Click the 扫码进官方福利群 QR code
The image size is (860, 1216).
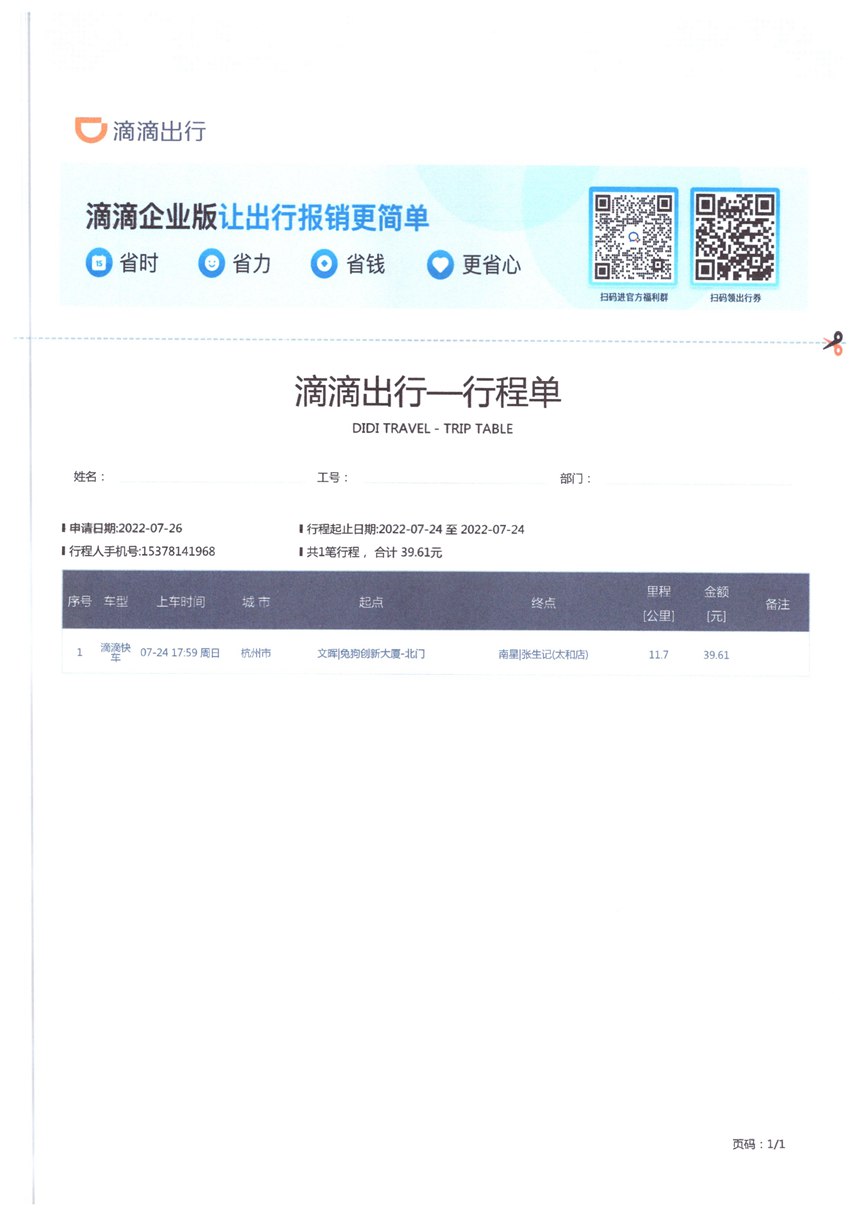(x=633, y=237)
